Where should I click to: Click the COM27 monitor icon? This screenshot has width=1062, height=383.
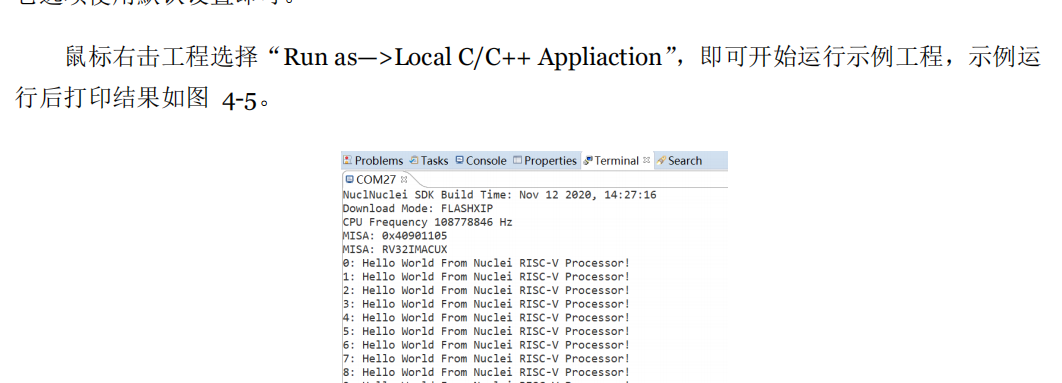349,180
